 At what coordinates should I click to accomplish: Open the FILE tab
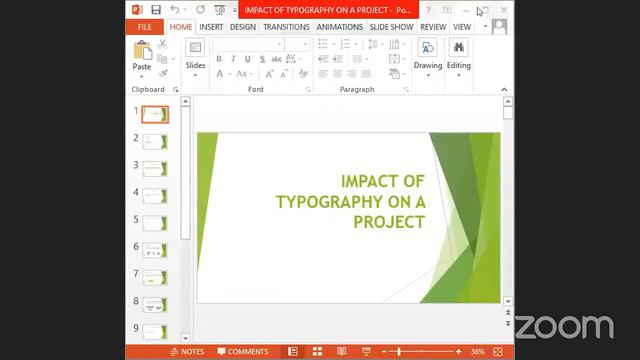(x=144, y=27)
